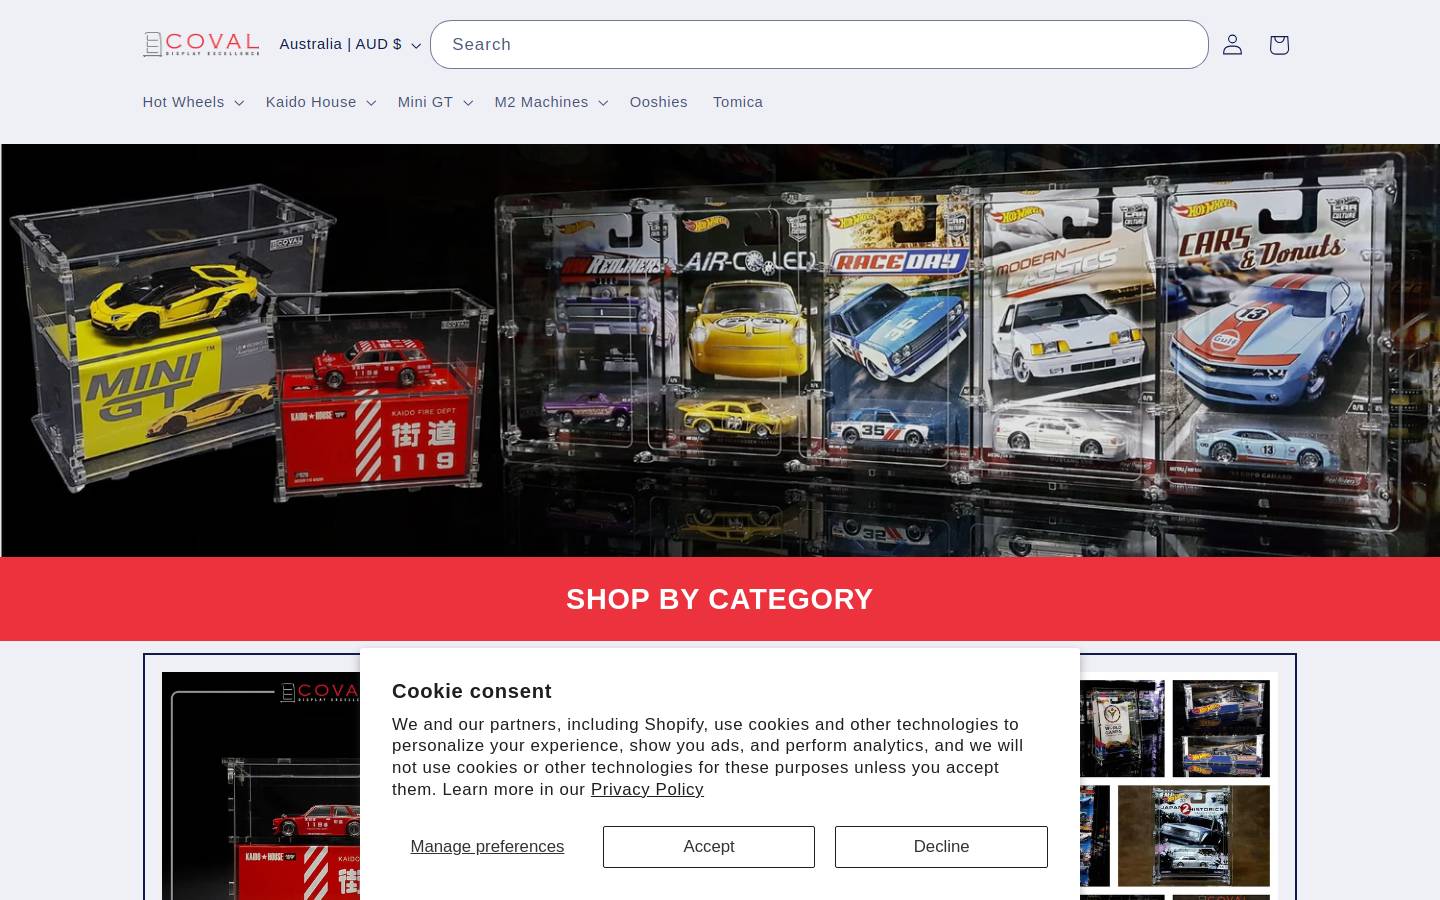
Task: Go to the Tomica page
Action: (x=738, y=102)
